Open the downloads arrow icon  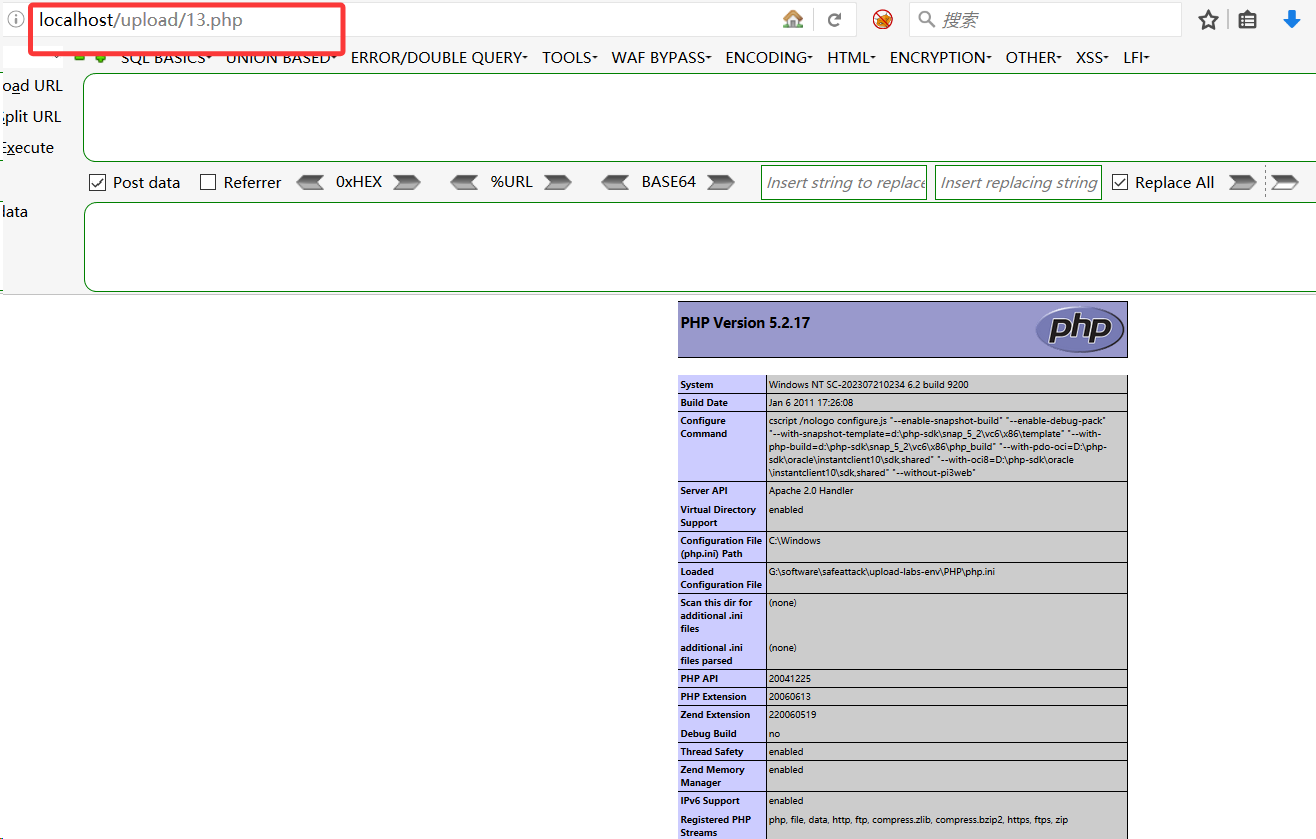click(1291, 19)
